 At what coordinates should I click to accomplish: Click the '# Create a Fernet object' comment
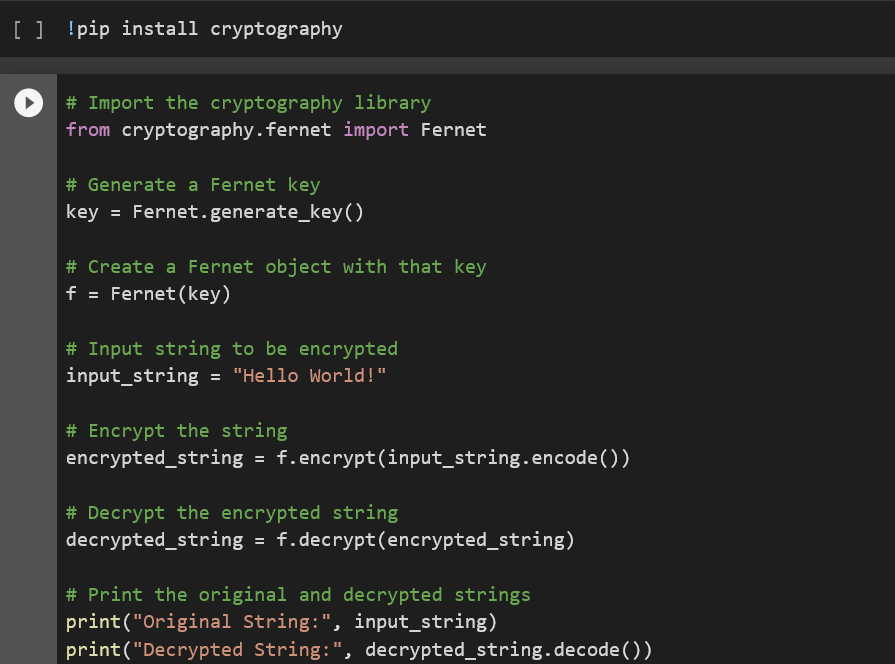click(276, 267)
